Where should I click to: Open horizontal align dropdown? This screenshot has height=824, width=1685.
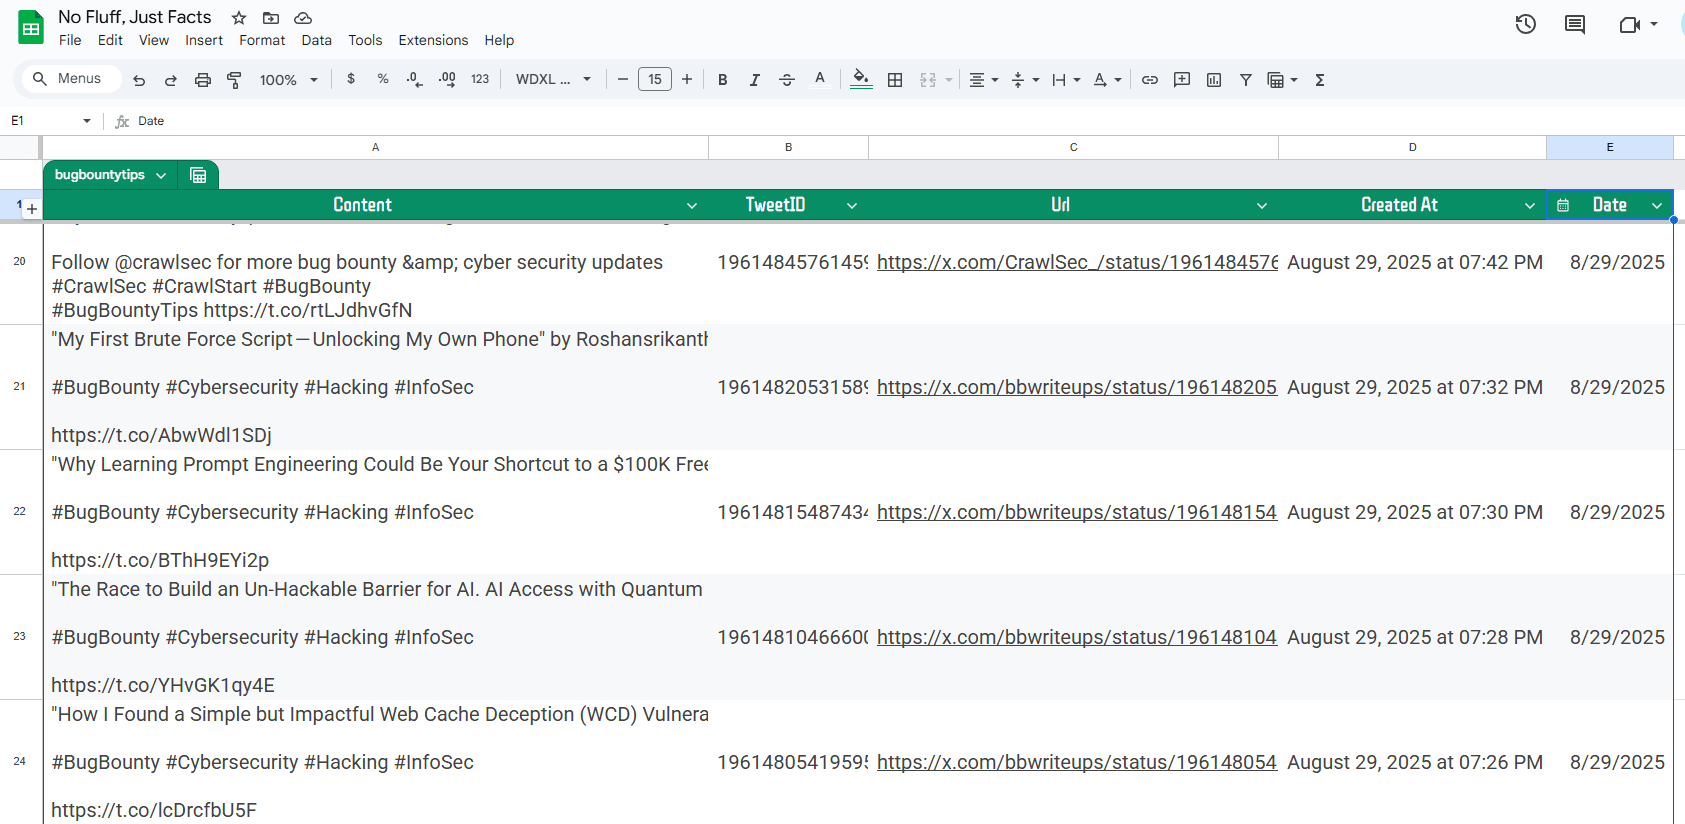tap(984, 80)
